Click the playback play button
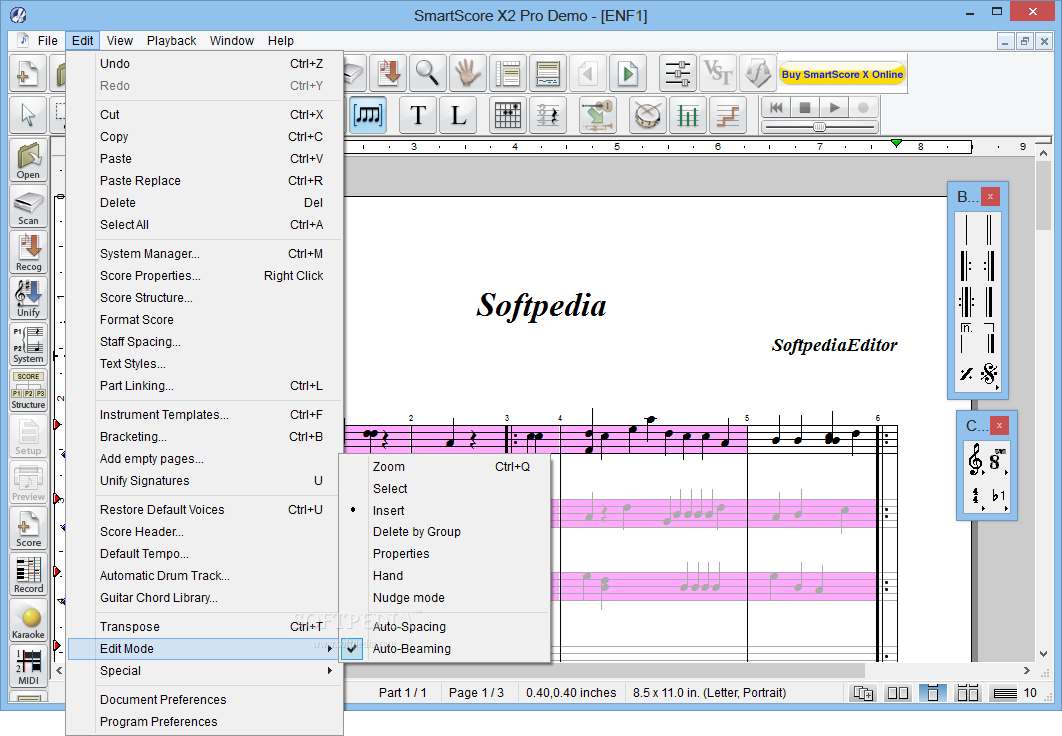The height and width of the screenshot is (736, 1062). tap(834, 108)
